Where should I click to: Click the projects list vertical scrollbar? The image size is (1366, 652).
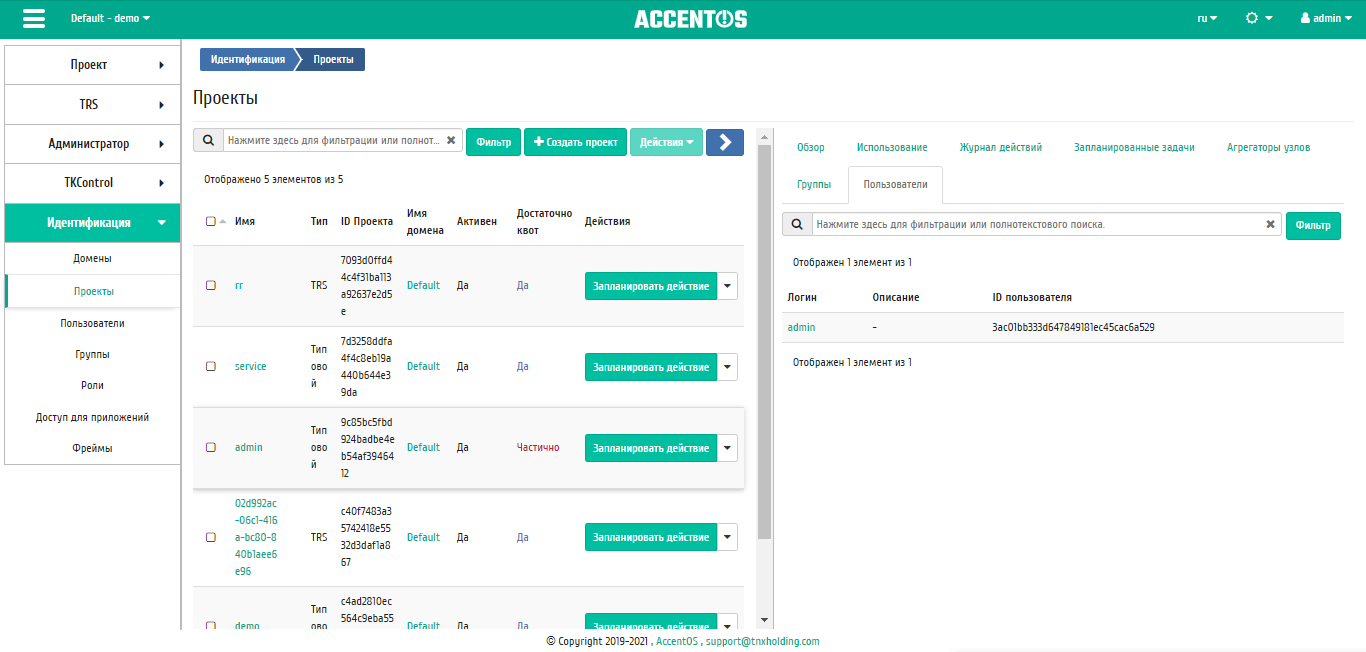coord(765,340)
